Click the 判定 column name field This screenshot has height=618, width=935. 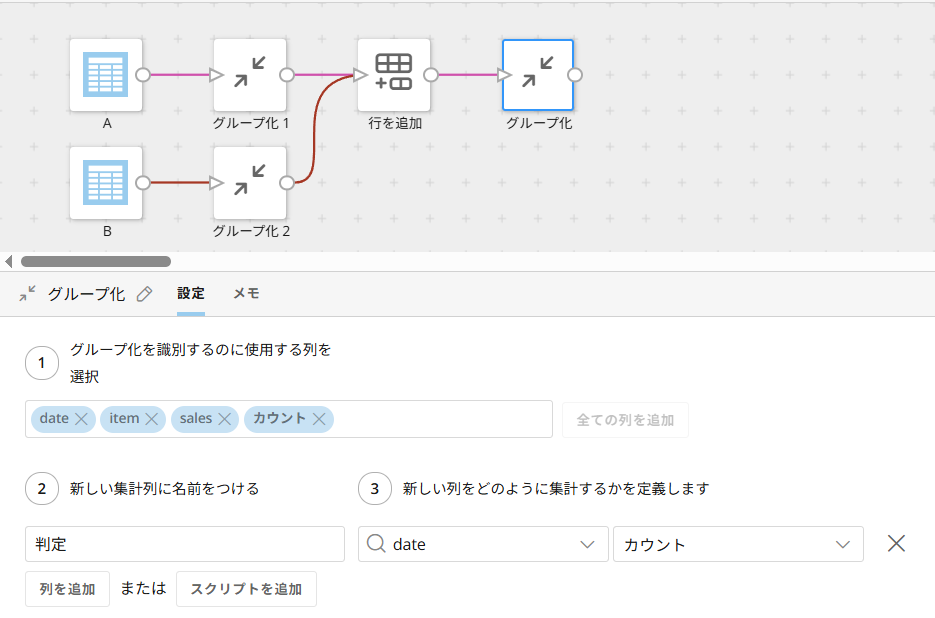pos(185,544)
